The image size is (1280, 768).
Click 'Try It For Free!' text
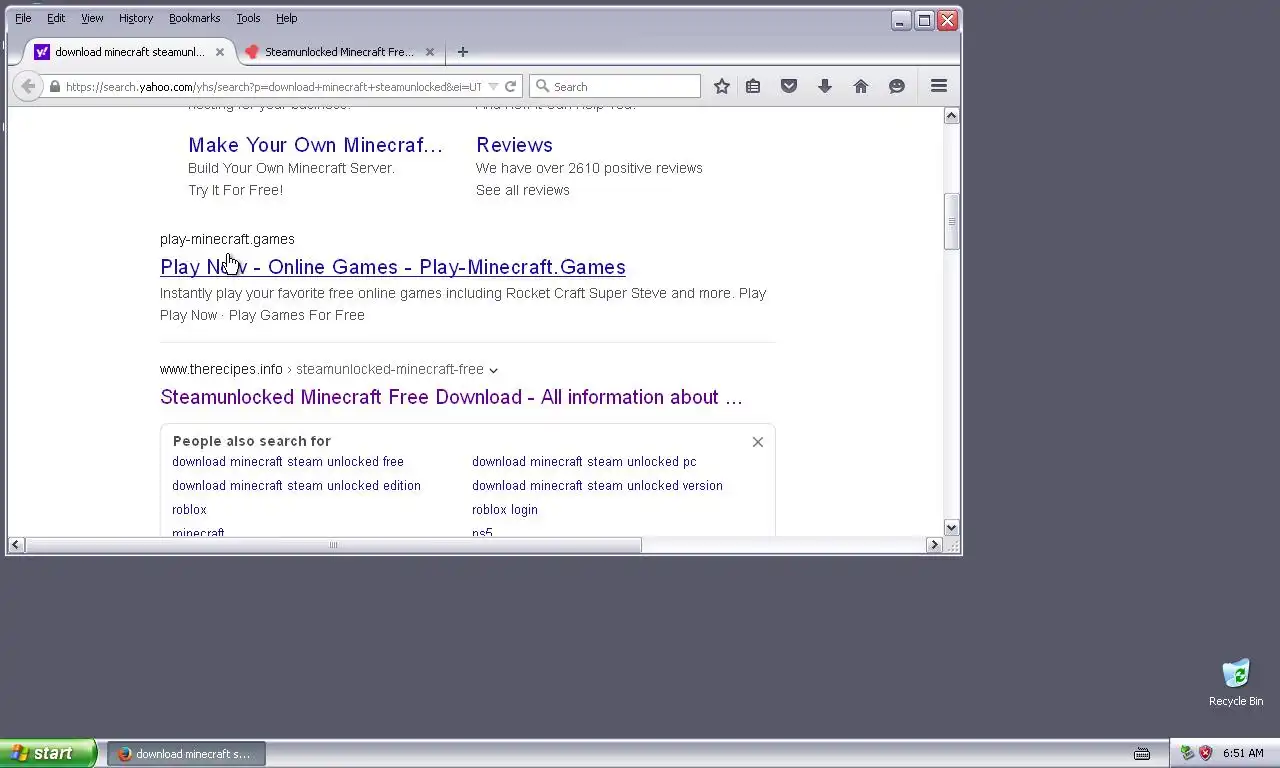pos(236,190)
